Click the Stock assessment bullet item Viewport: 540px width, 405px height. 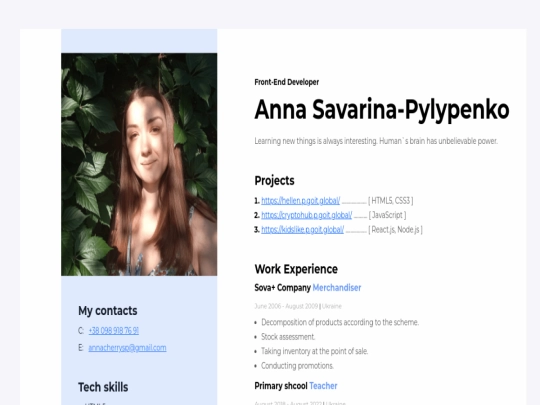pos(288,337)
